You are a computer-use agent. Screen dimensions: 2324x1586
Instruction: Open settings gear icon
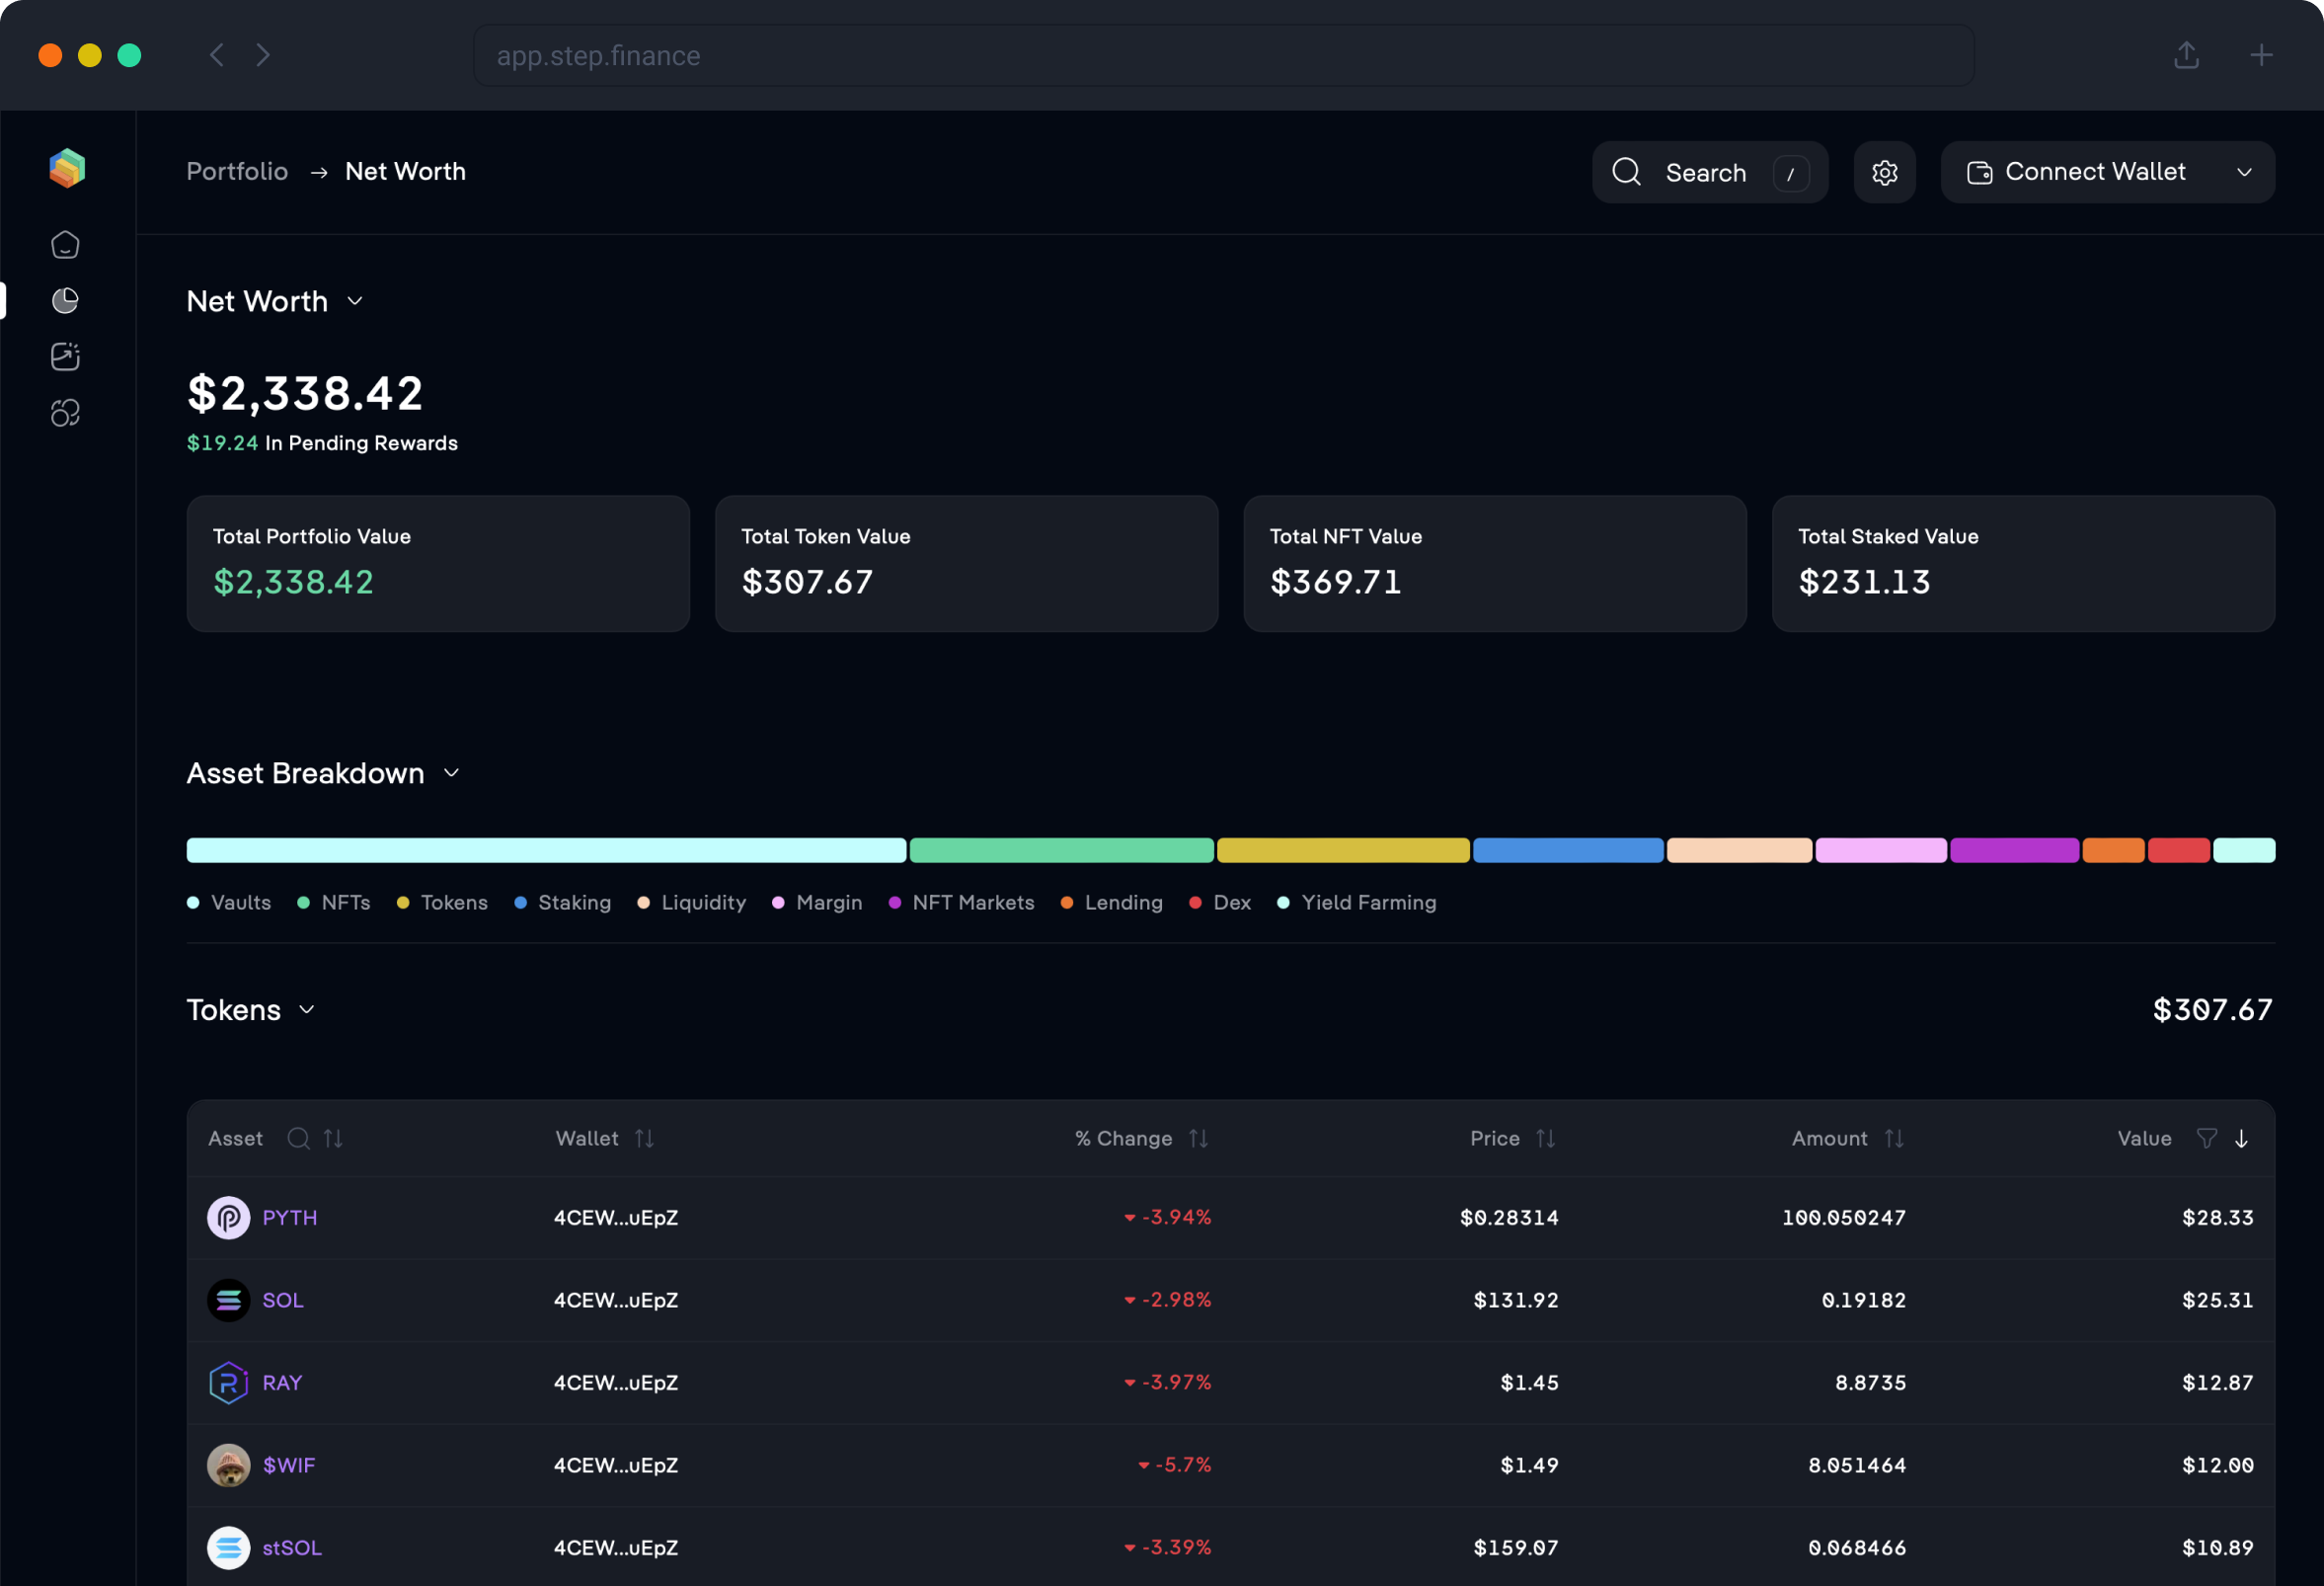coord(1884,173)
